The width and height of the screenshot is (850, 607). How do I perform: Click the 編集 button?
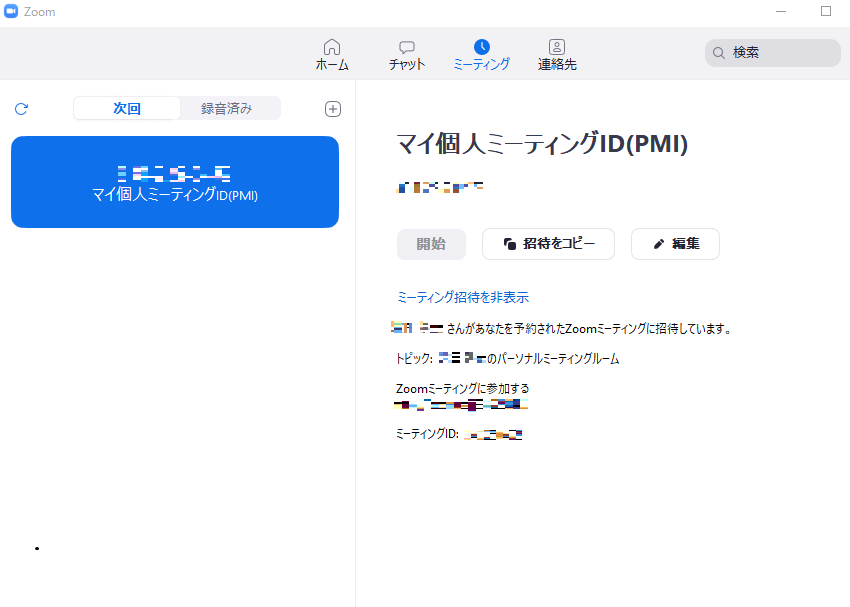pos(675,244)
